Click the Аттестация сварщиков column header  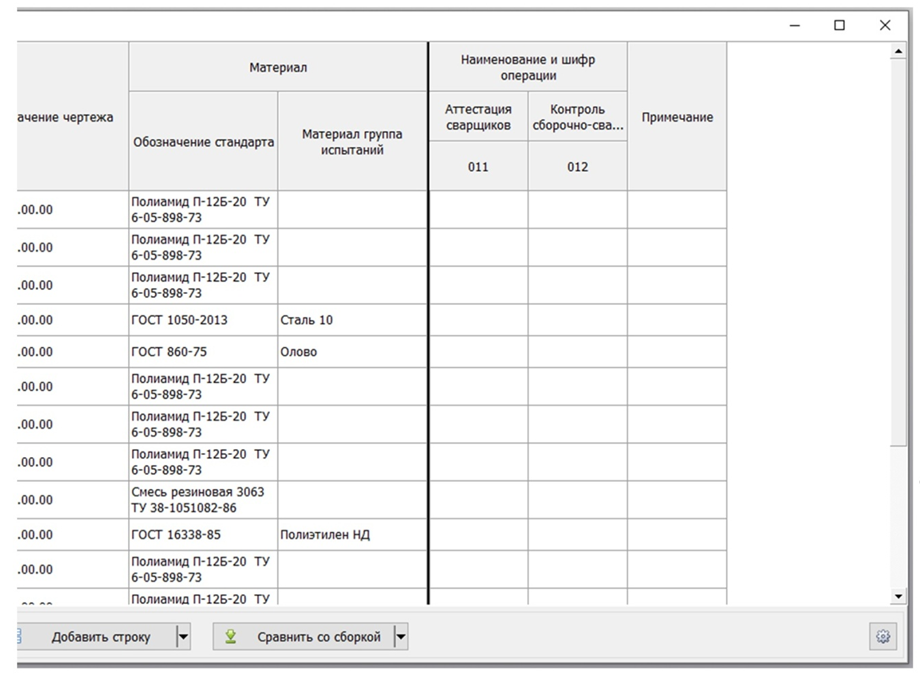478,117
